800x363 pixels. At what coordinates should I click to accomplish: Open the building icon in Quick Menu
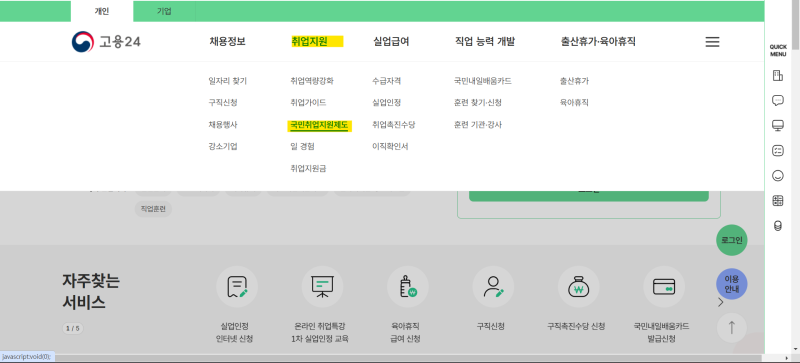coord(778,76)
